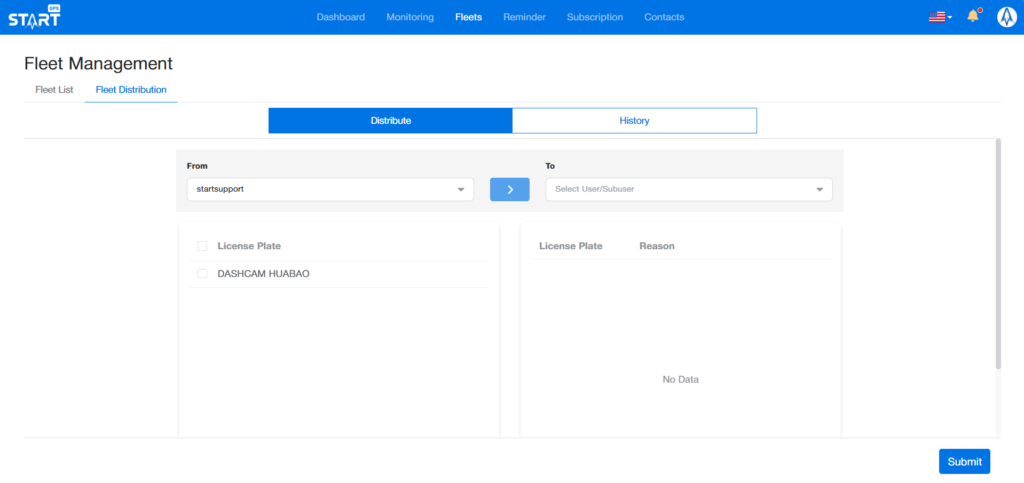
Task: Expand language selector arrow
Action: click(x=950, y=18)
